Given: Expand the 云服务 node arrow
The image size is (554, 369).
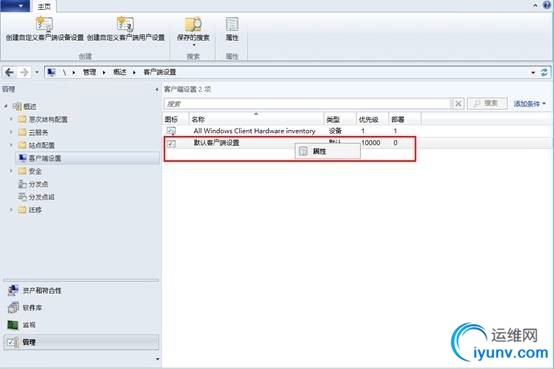Looking at the screenshot, I should coord(11,132).
